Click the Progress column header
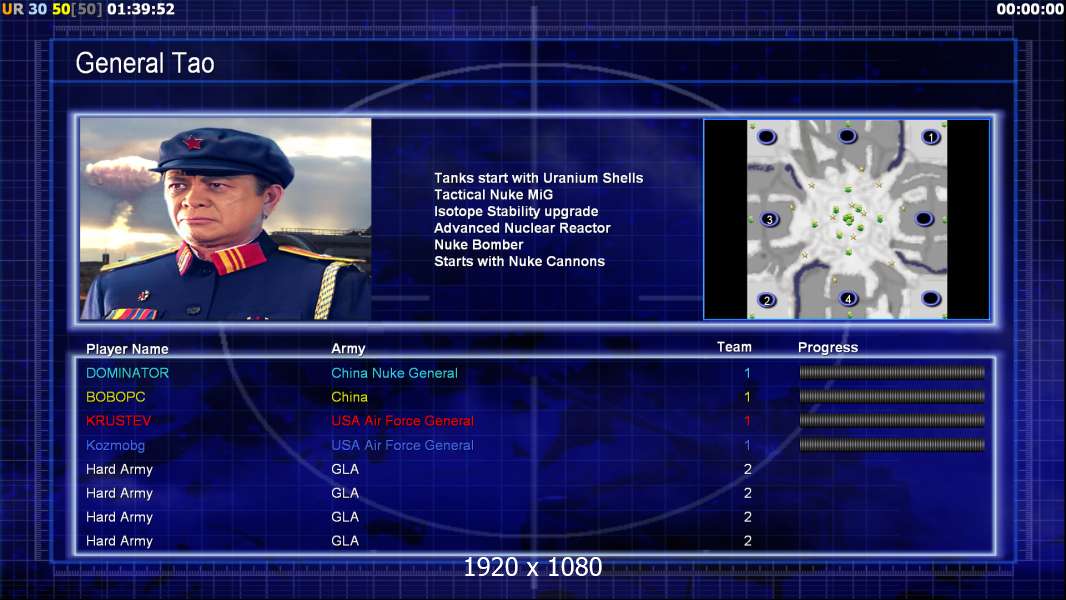Image resolution: width=1066 pixels, height=600 pixels. [x=827, y=347]
